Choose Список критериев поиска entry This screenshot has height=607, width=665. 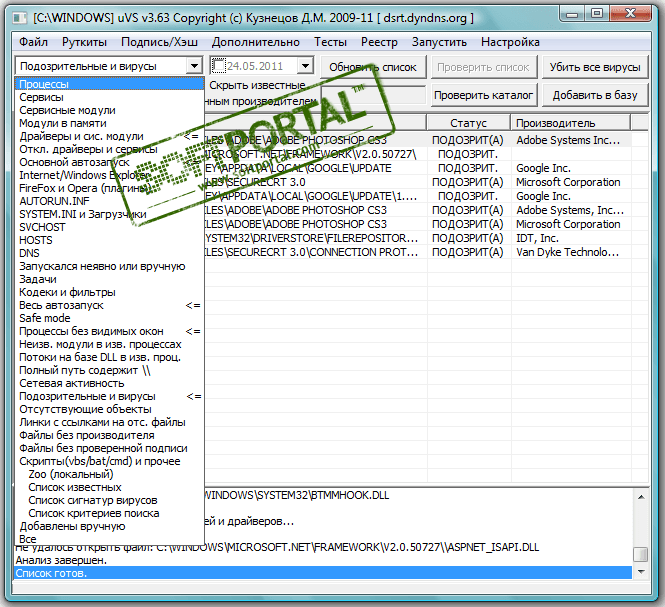[x=109, y=513]
